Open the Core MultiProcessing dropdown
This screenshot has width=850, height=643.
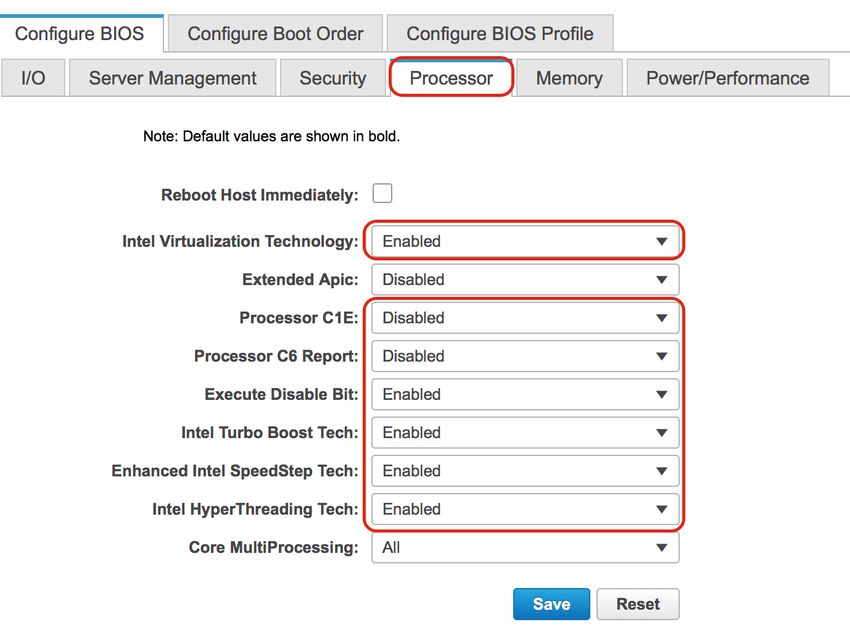pos(525,548)
